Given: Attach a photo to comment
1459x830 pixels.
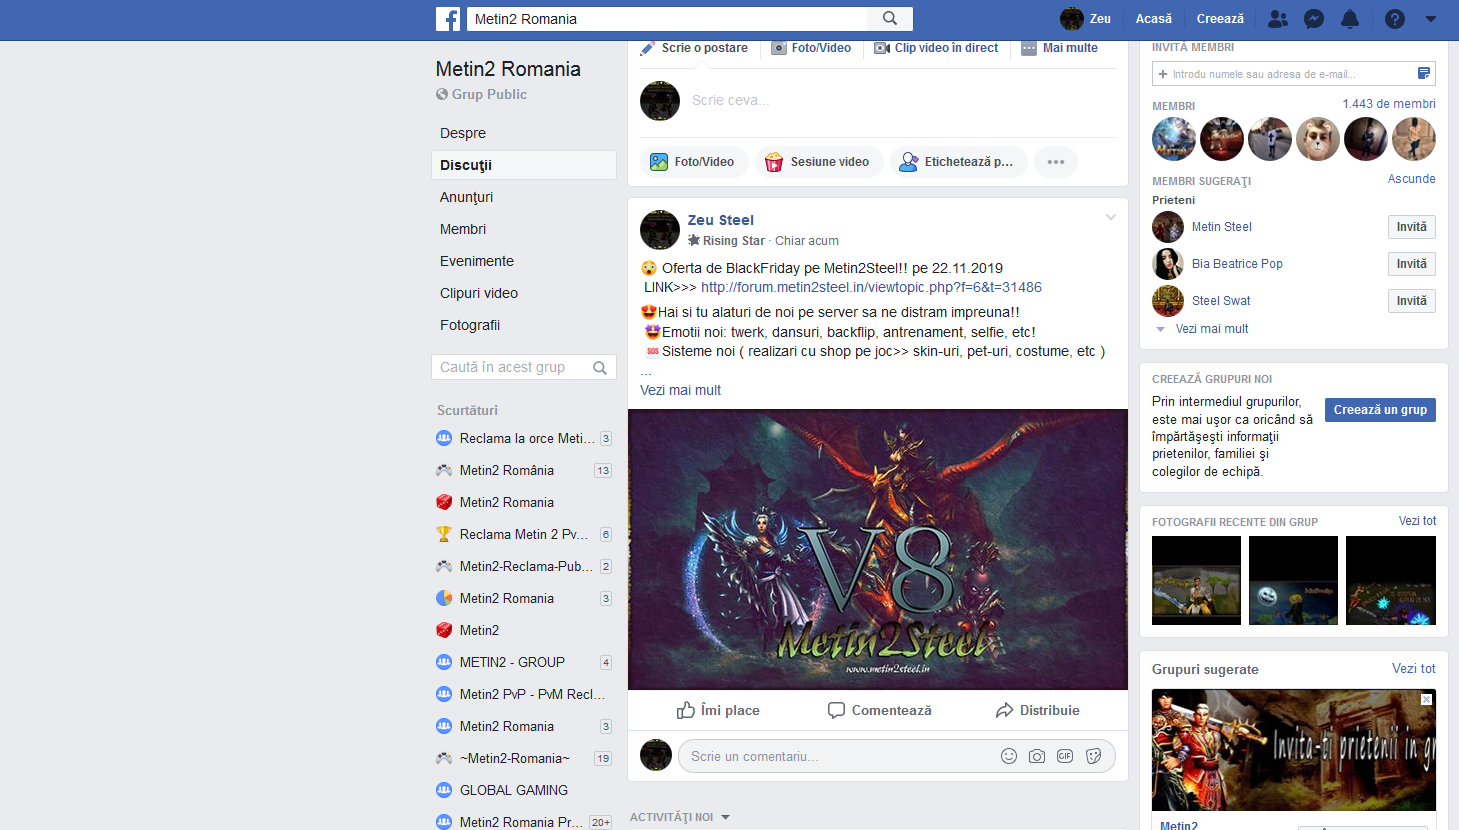Looking at the screenshot, I should 1037,756.
